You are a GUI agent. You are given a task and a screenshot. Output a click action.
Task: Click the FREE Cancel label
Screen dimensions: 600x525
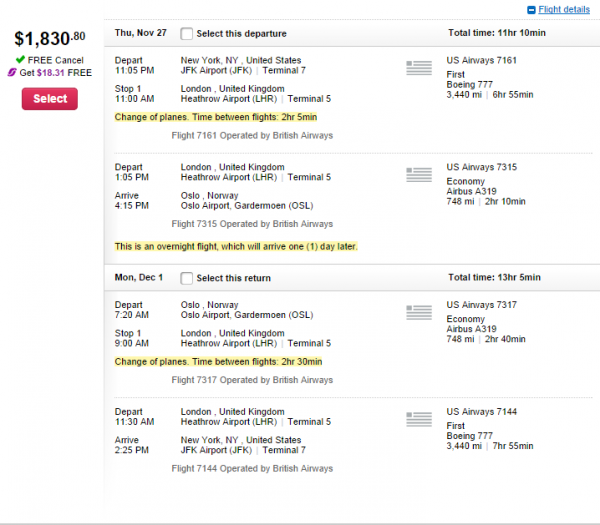[55, 60]
